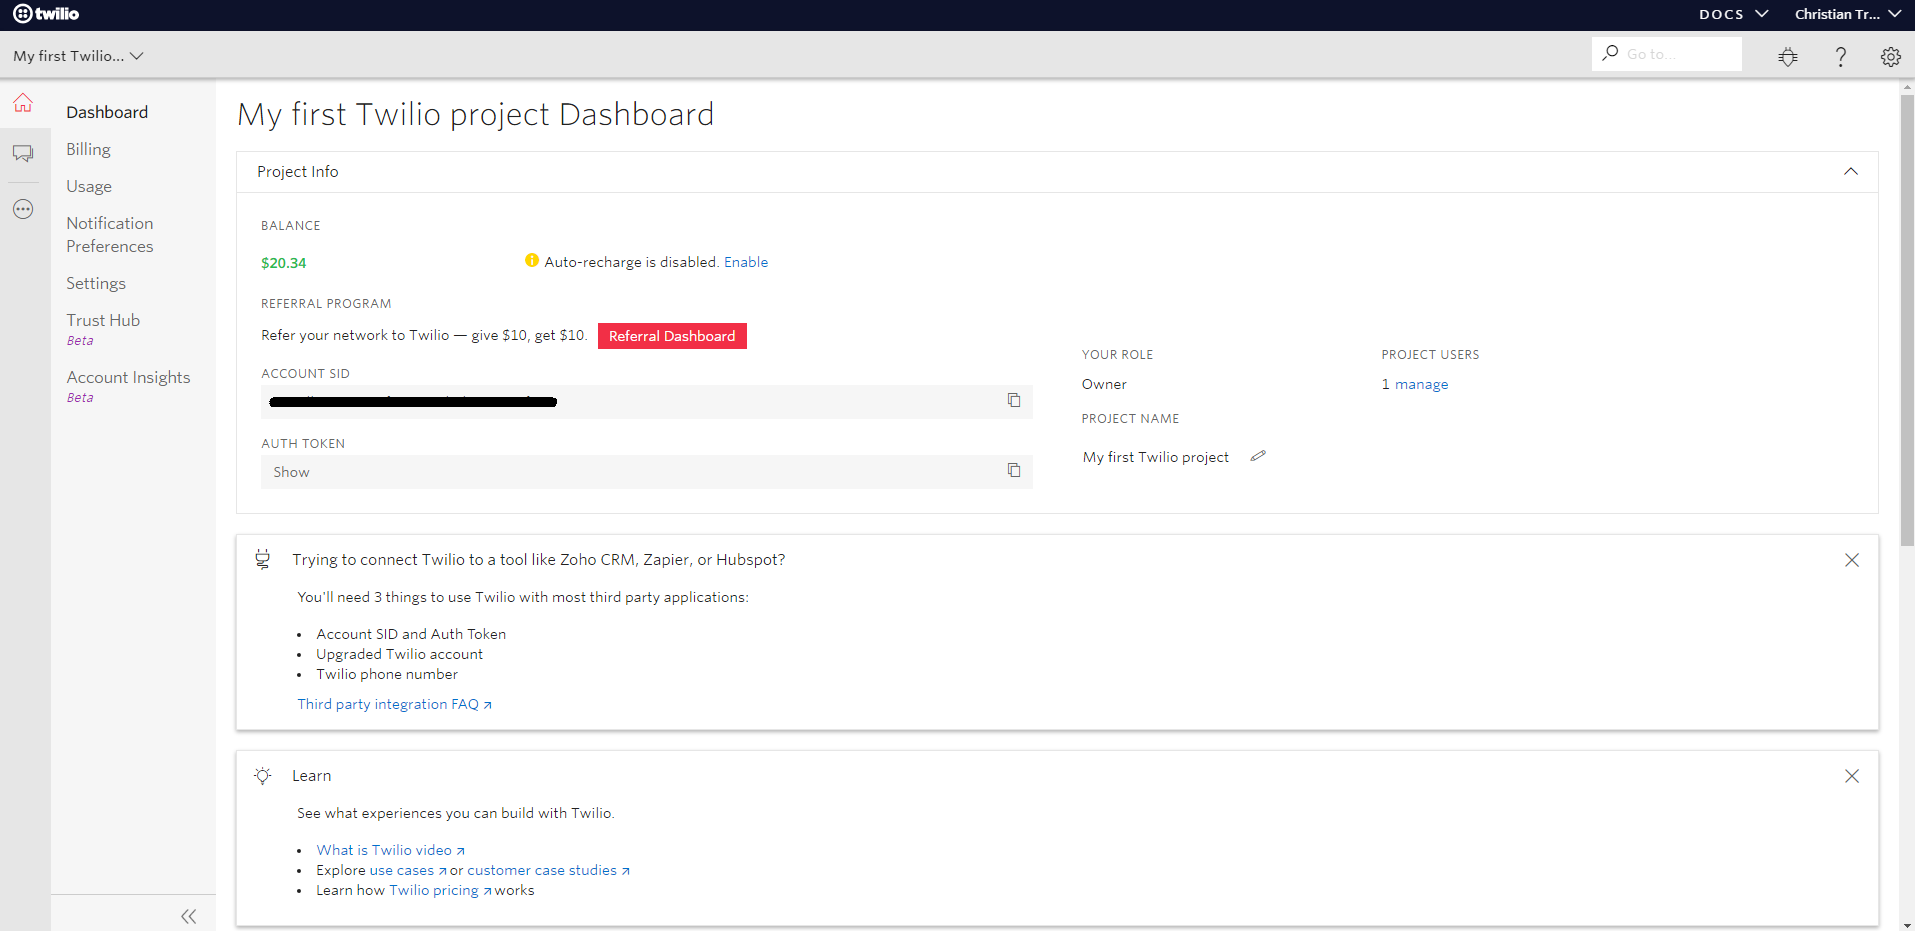1915x931 pixels.
Task: Open the DOCS dropdown menu
Action: tap(1733, 14)
